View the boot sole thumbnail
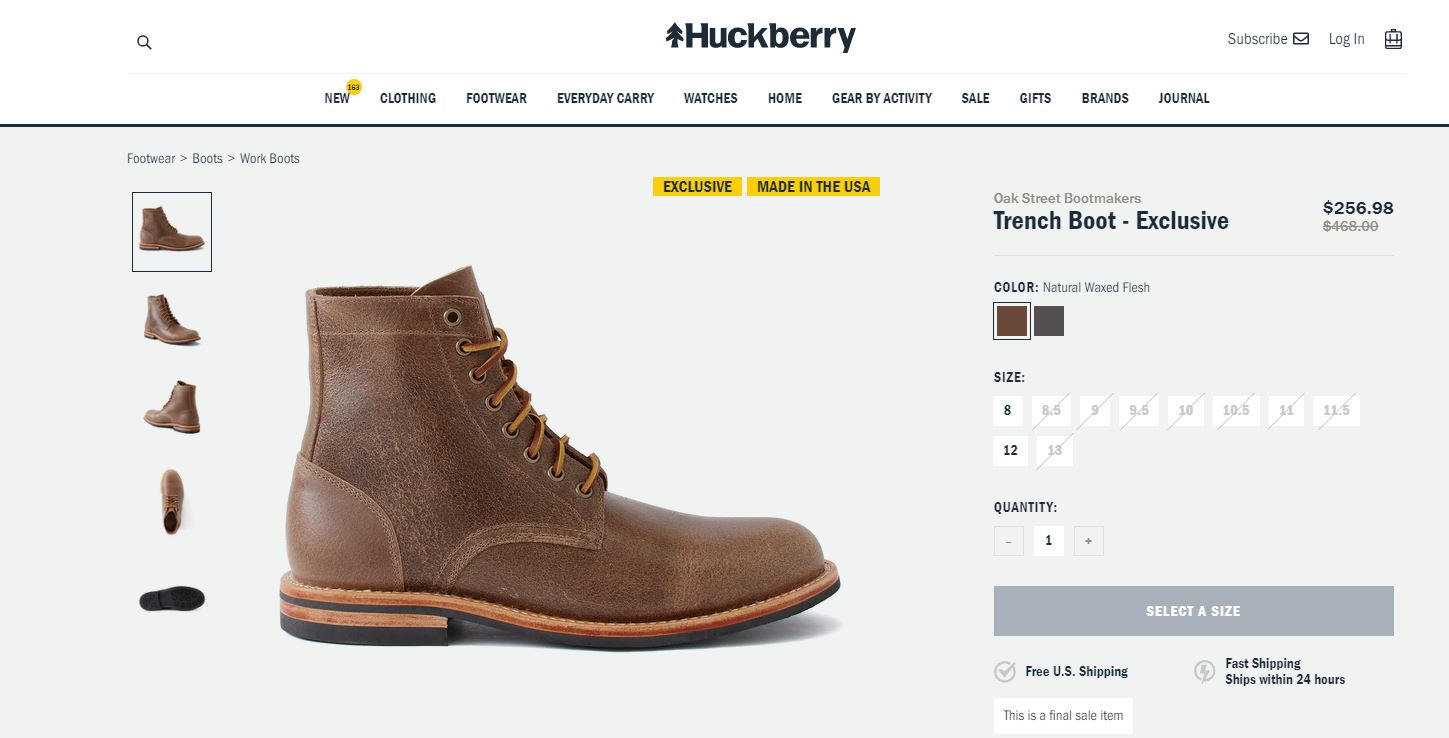The image size is (1449, 738). pyautogui.click(x=172, y=599)
